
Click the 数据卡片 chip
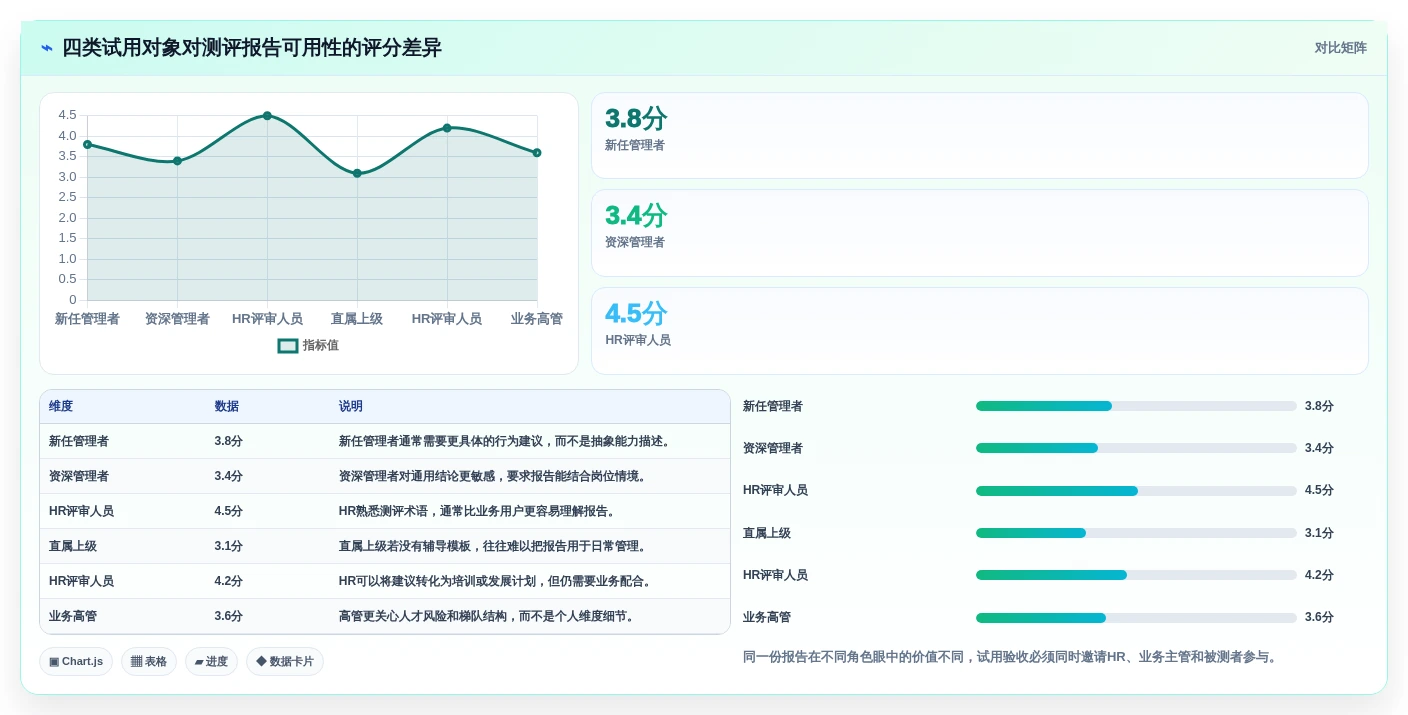click(285, 661)
